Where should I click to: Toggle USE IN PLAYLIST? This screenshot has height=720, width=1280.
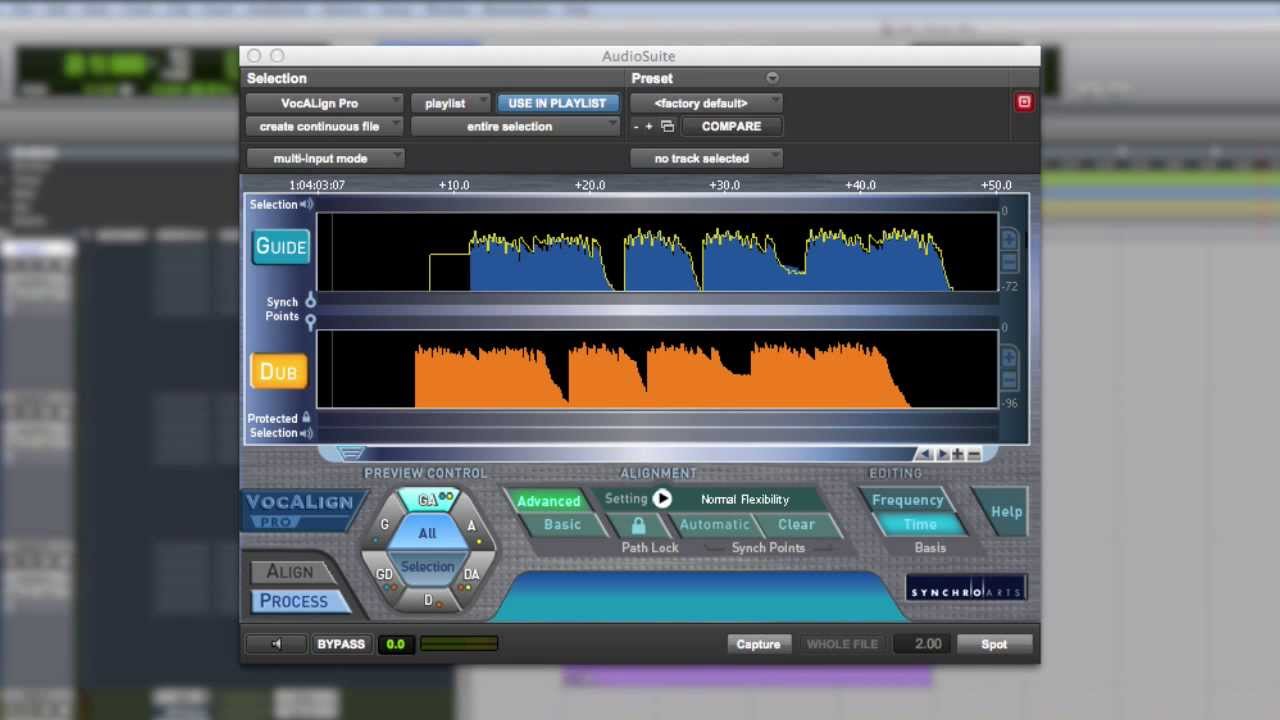[x=557, y=103]
